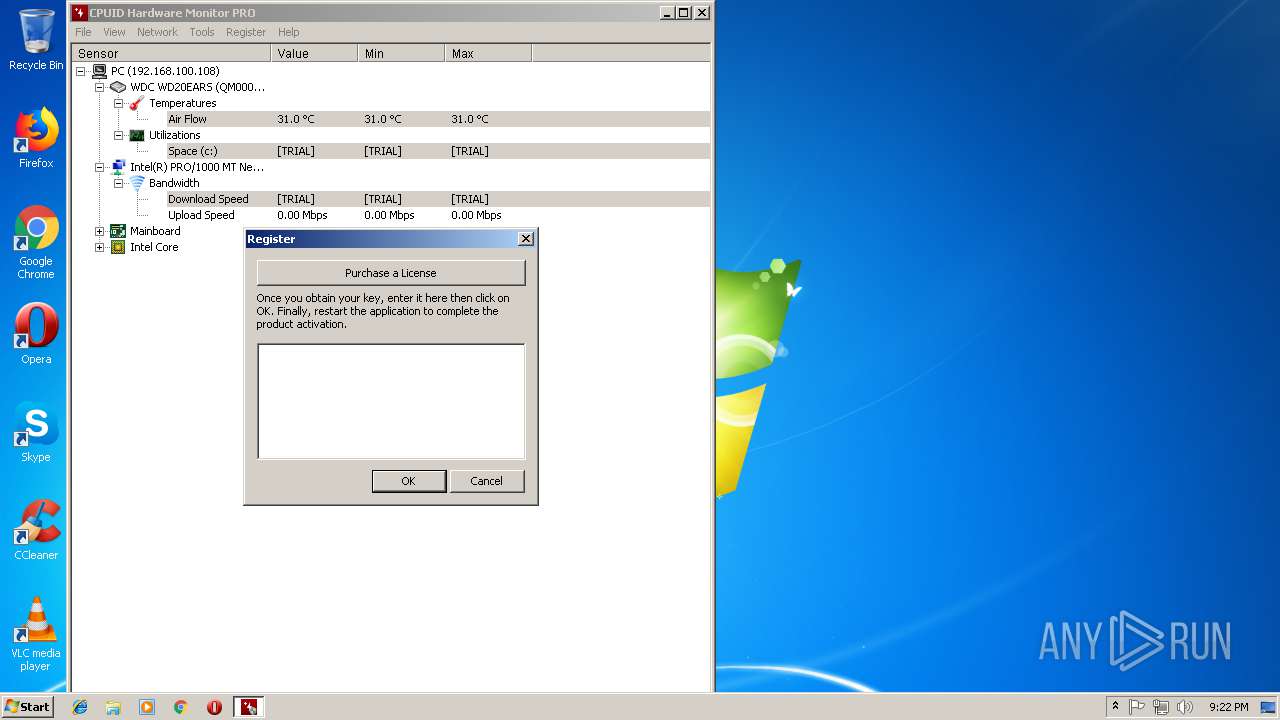This screenshot has height=720, width=1280.
Task: Show hidden system tray icons arrow
Action: [1115, 707]
